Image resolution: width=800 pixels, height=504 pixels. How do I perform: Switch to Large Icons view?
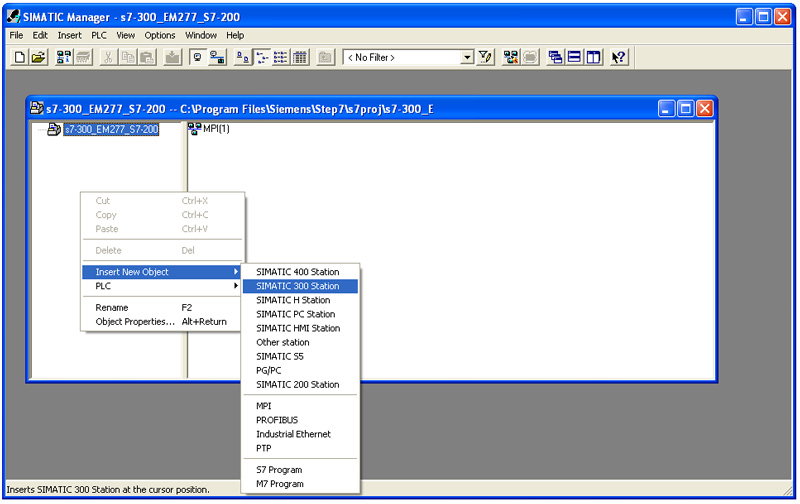[242, 57]
